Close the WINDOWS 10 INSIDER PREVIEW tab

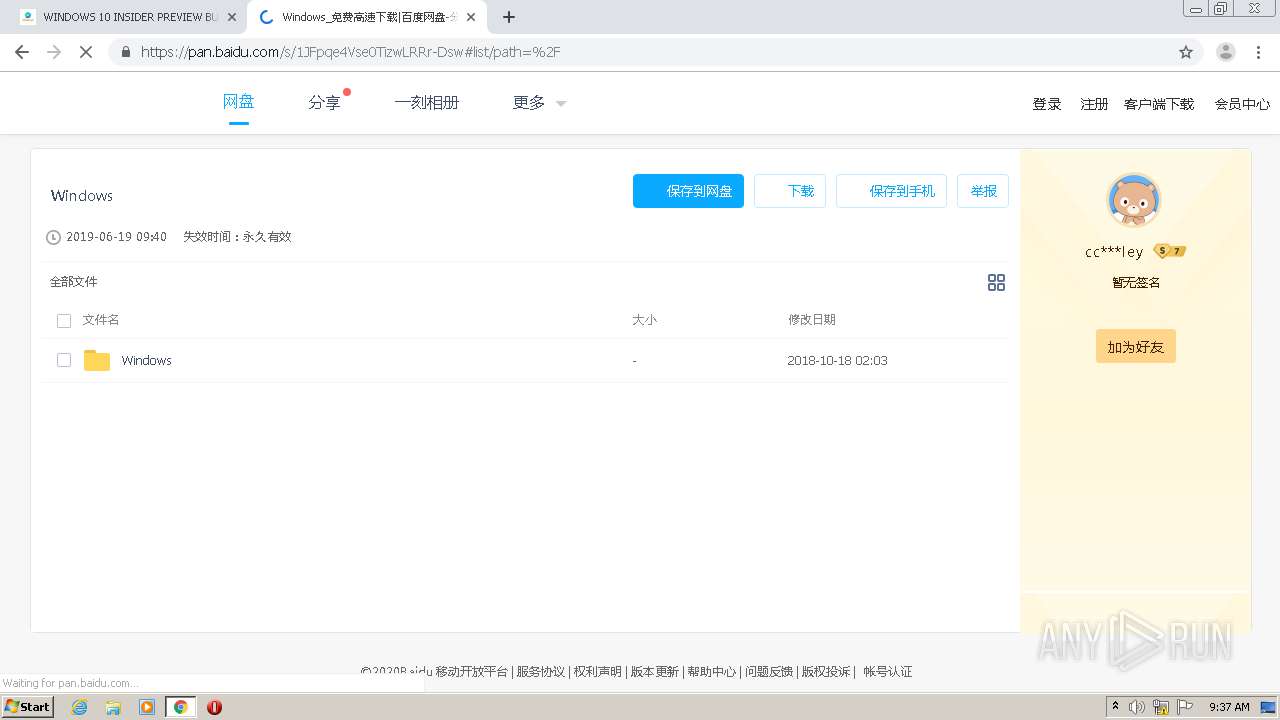(x=232, y=17)
